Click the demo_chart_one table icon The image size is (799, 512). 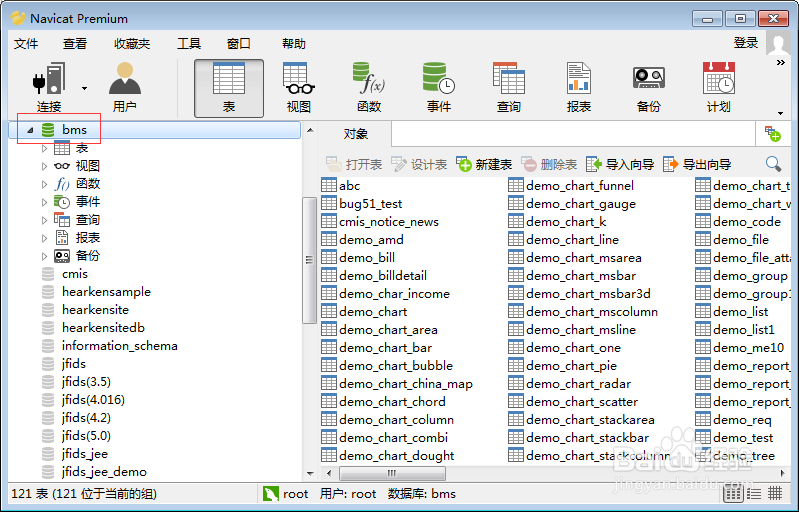516,347
